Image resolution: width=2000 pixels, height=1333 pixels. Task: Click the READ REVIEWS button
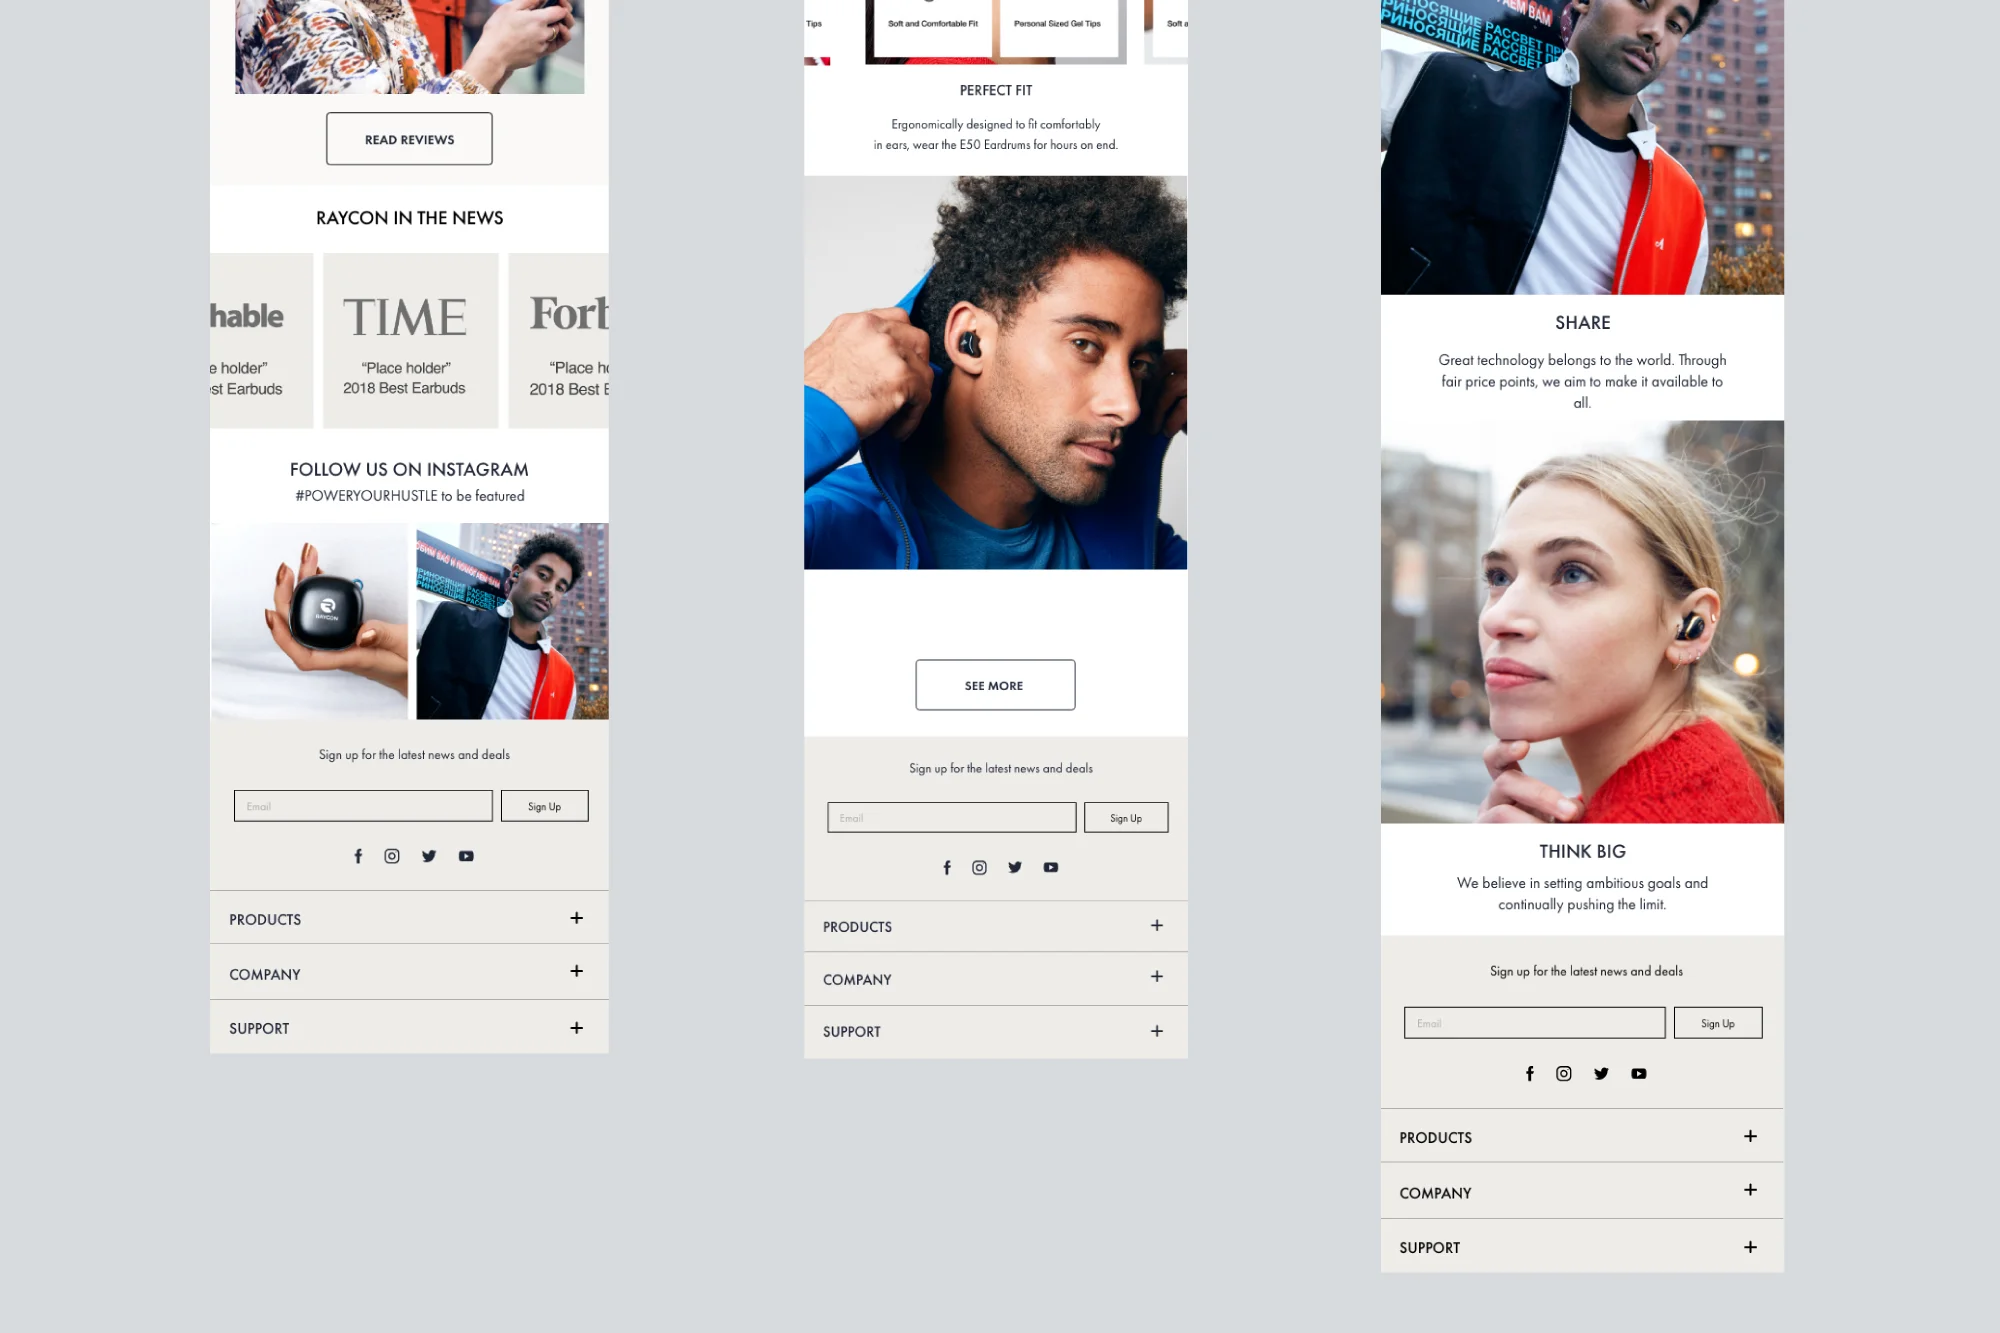pyautogui.click(x=409, y=139)
